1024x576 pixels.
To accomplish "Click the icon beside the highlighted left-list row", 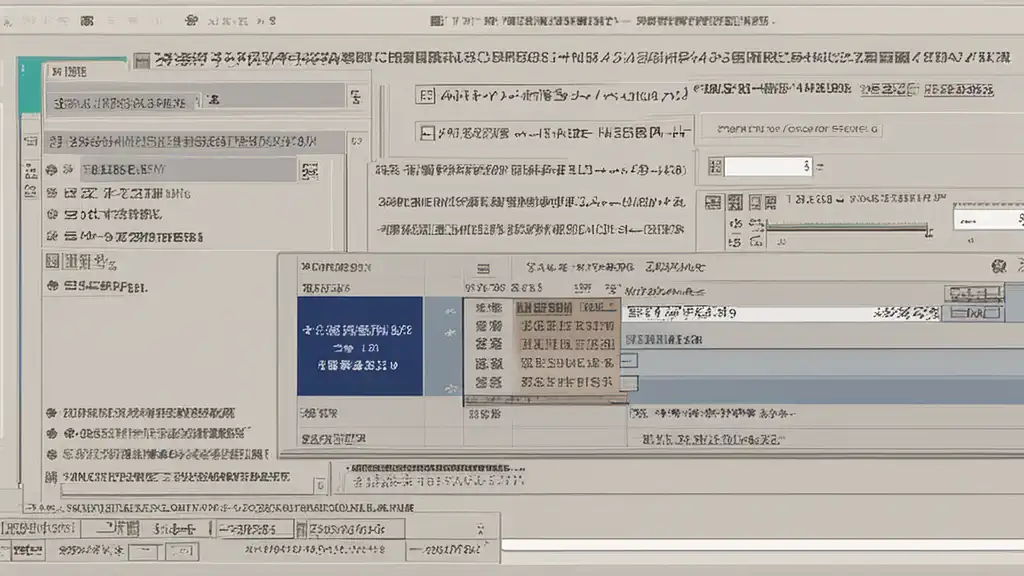I will point(310,171).
